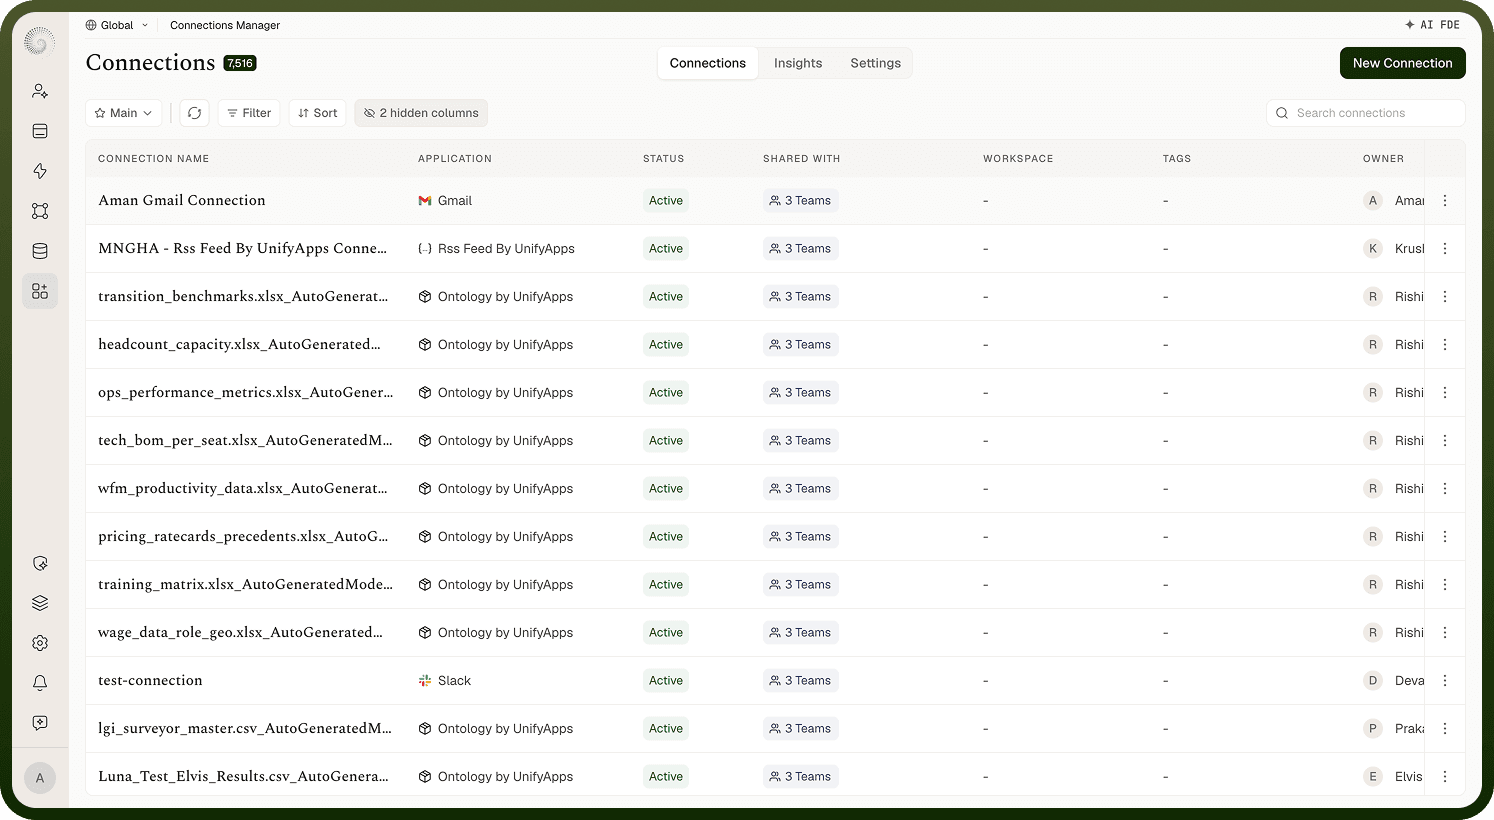The width and height of the screenshot is (1494, 820).
Task: Click the 3 Teams badge on test-connection row
Action: pyautogui.click(x=800, y=681)
